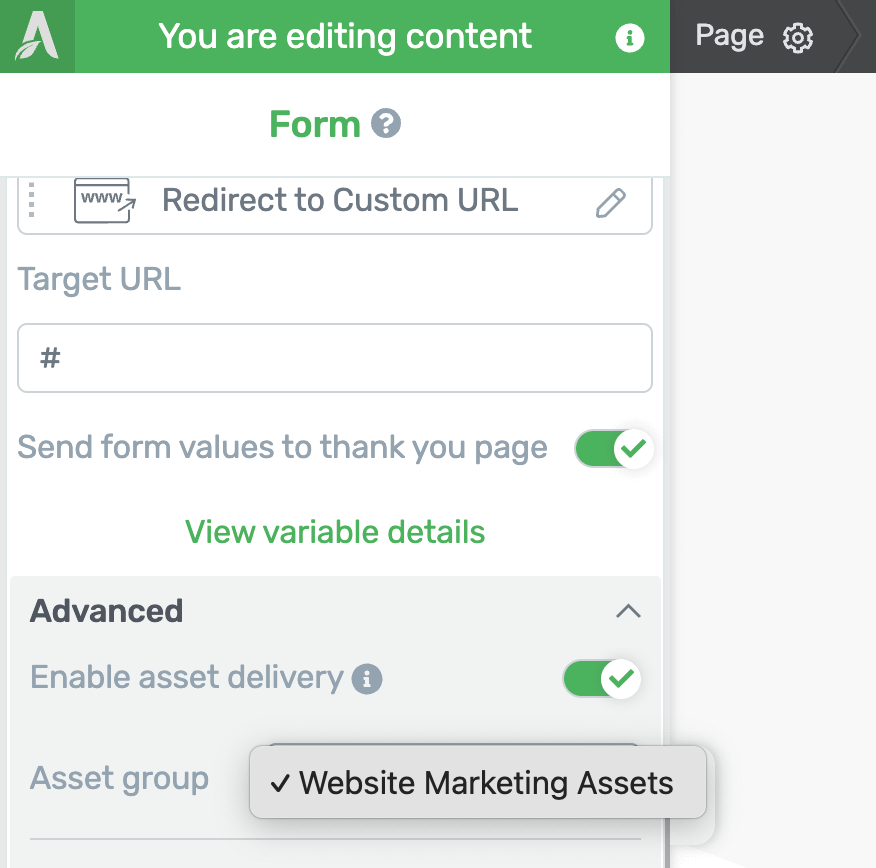This screenshot has height=868, width=876.
Task: Open Page settings via the gear icon
Action: point(798,38)
